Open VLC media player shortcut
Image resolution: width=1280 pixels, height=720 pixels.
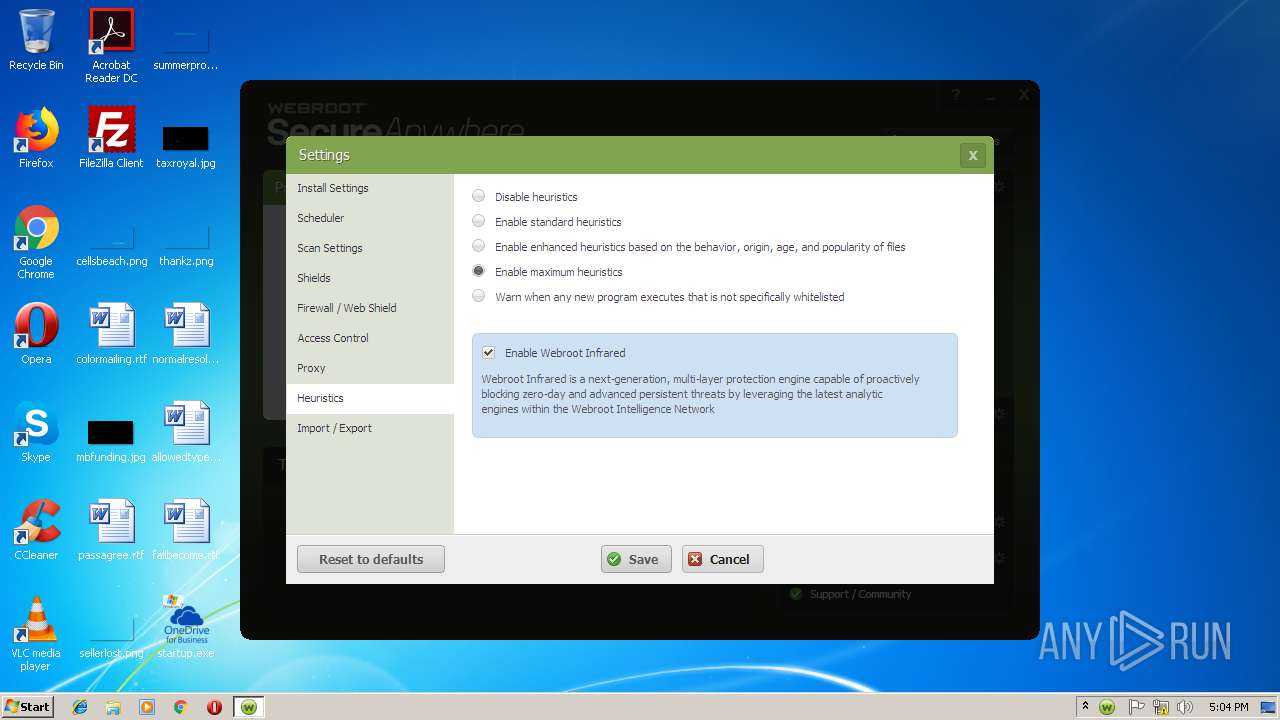pyautogui.click(x=36, y=635)
